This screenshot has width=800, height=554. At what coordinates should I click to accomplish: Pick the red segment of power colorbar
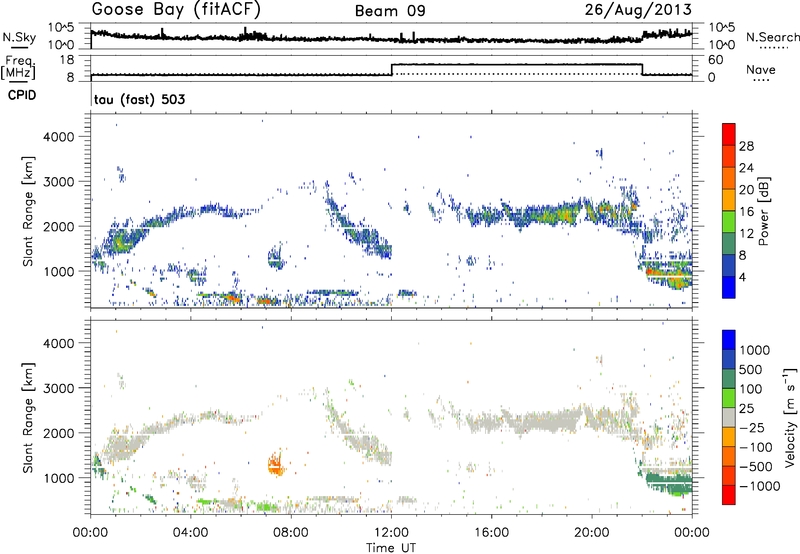click(x=729, y=135)
